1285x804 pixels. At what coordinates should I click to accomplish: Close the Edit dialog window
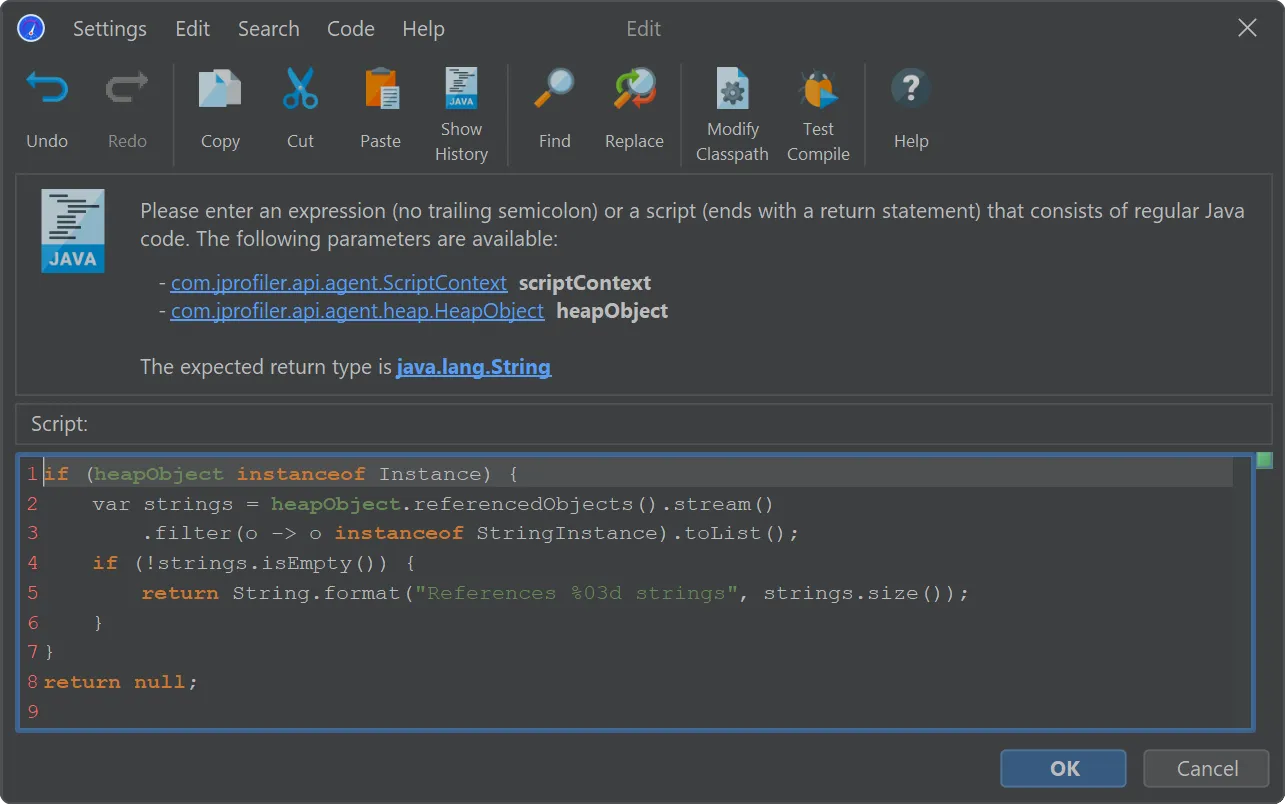(1247, 28)
